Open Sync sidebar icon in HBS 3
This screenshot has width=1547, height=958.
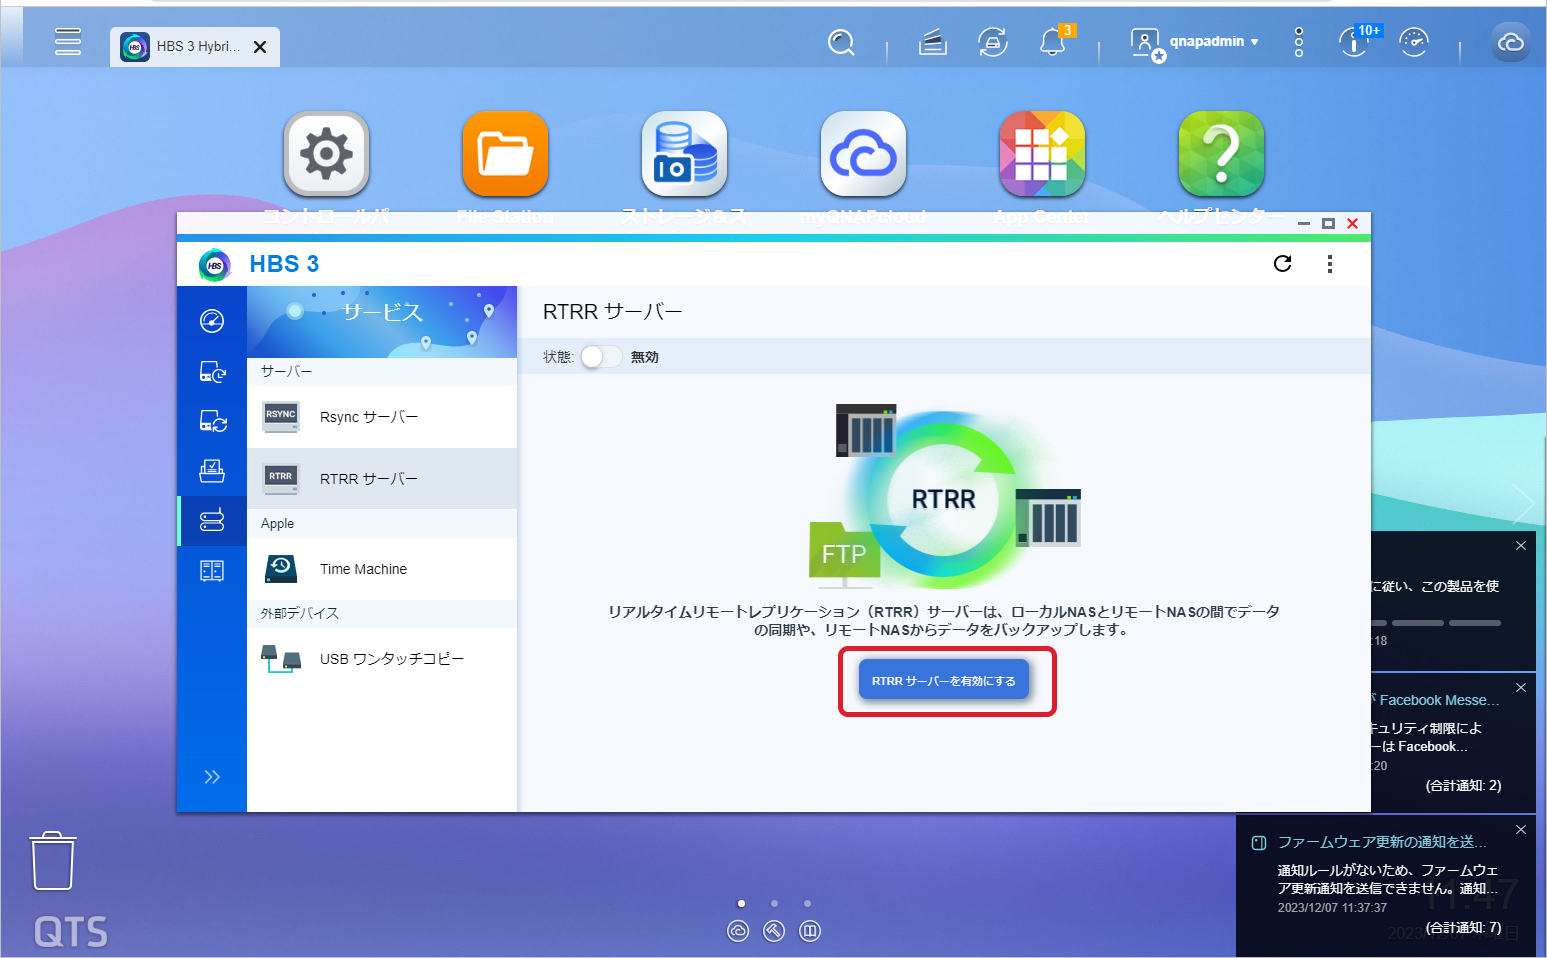pos(212,421)
